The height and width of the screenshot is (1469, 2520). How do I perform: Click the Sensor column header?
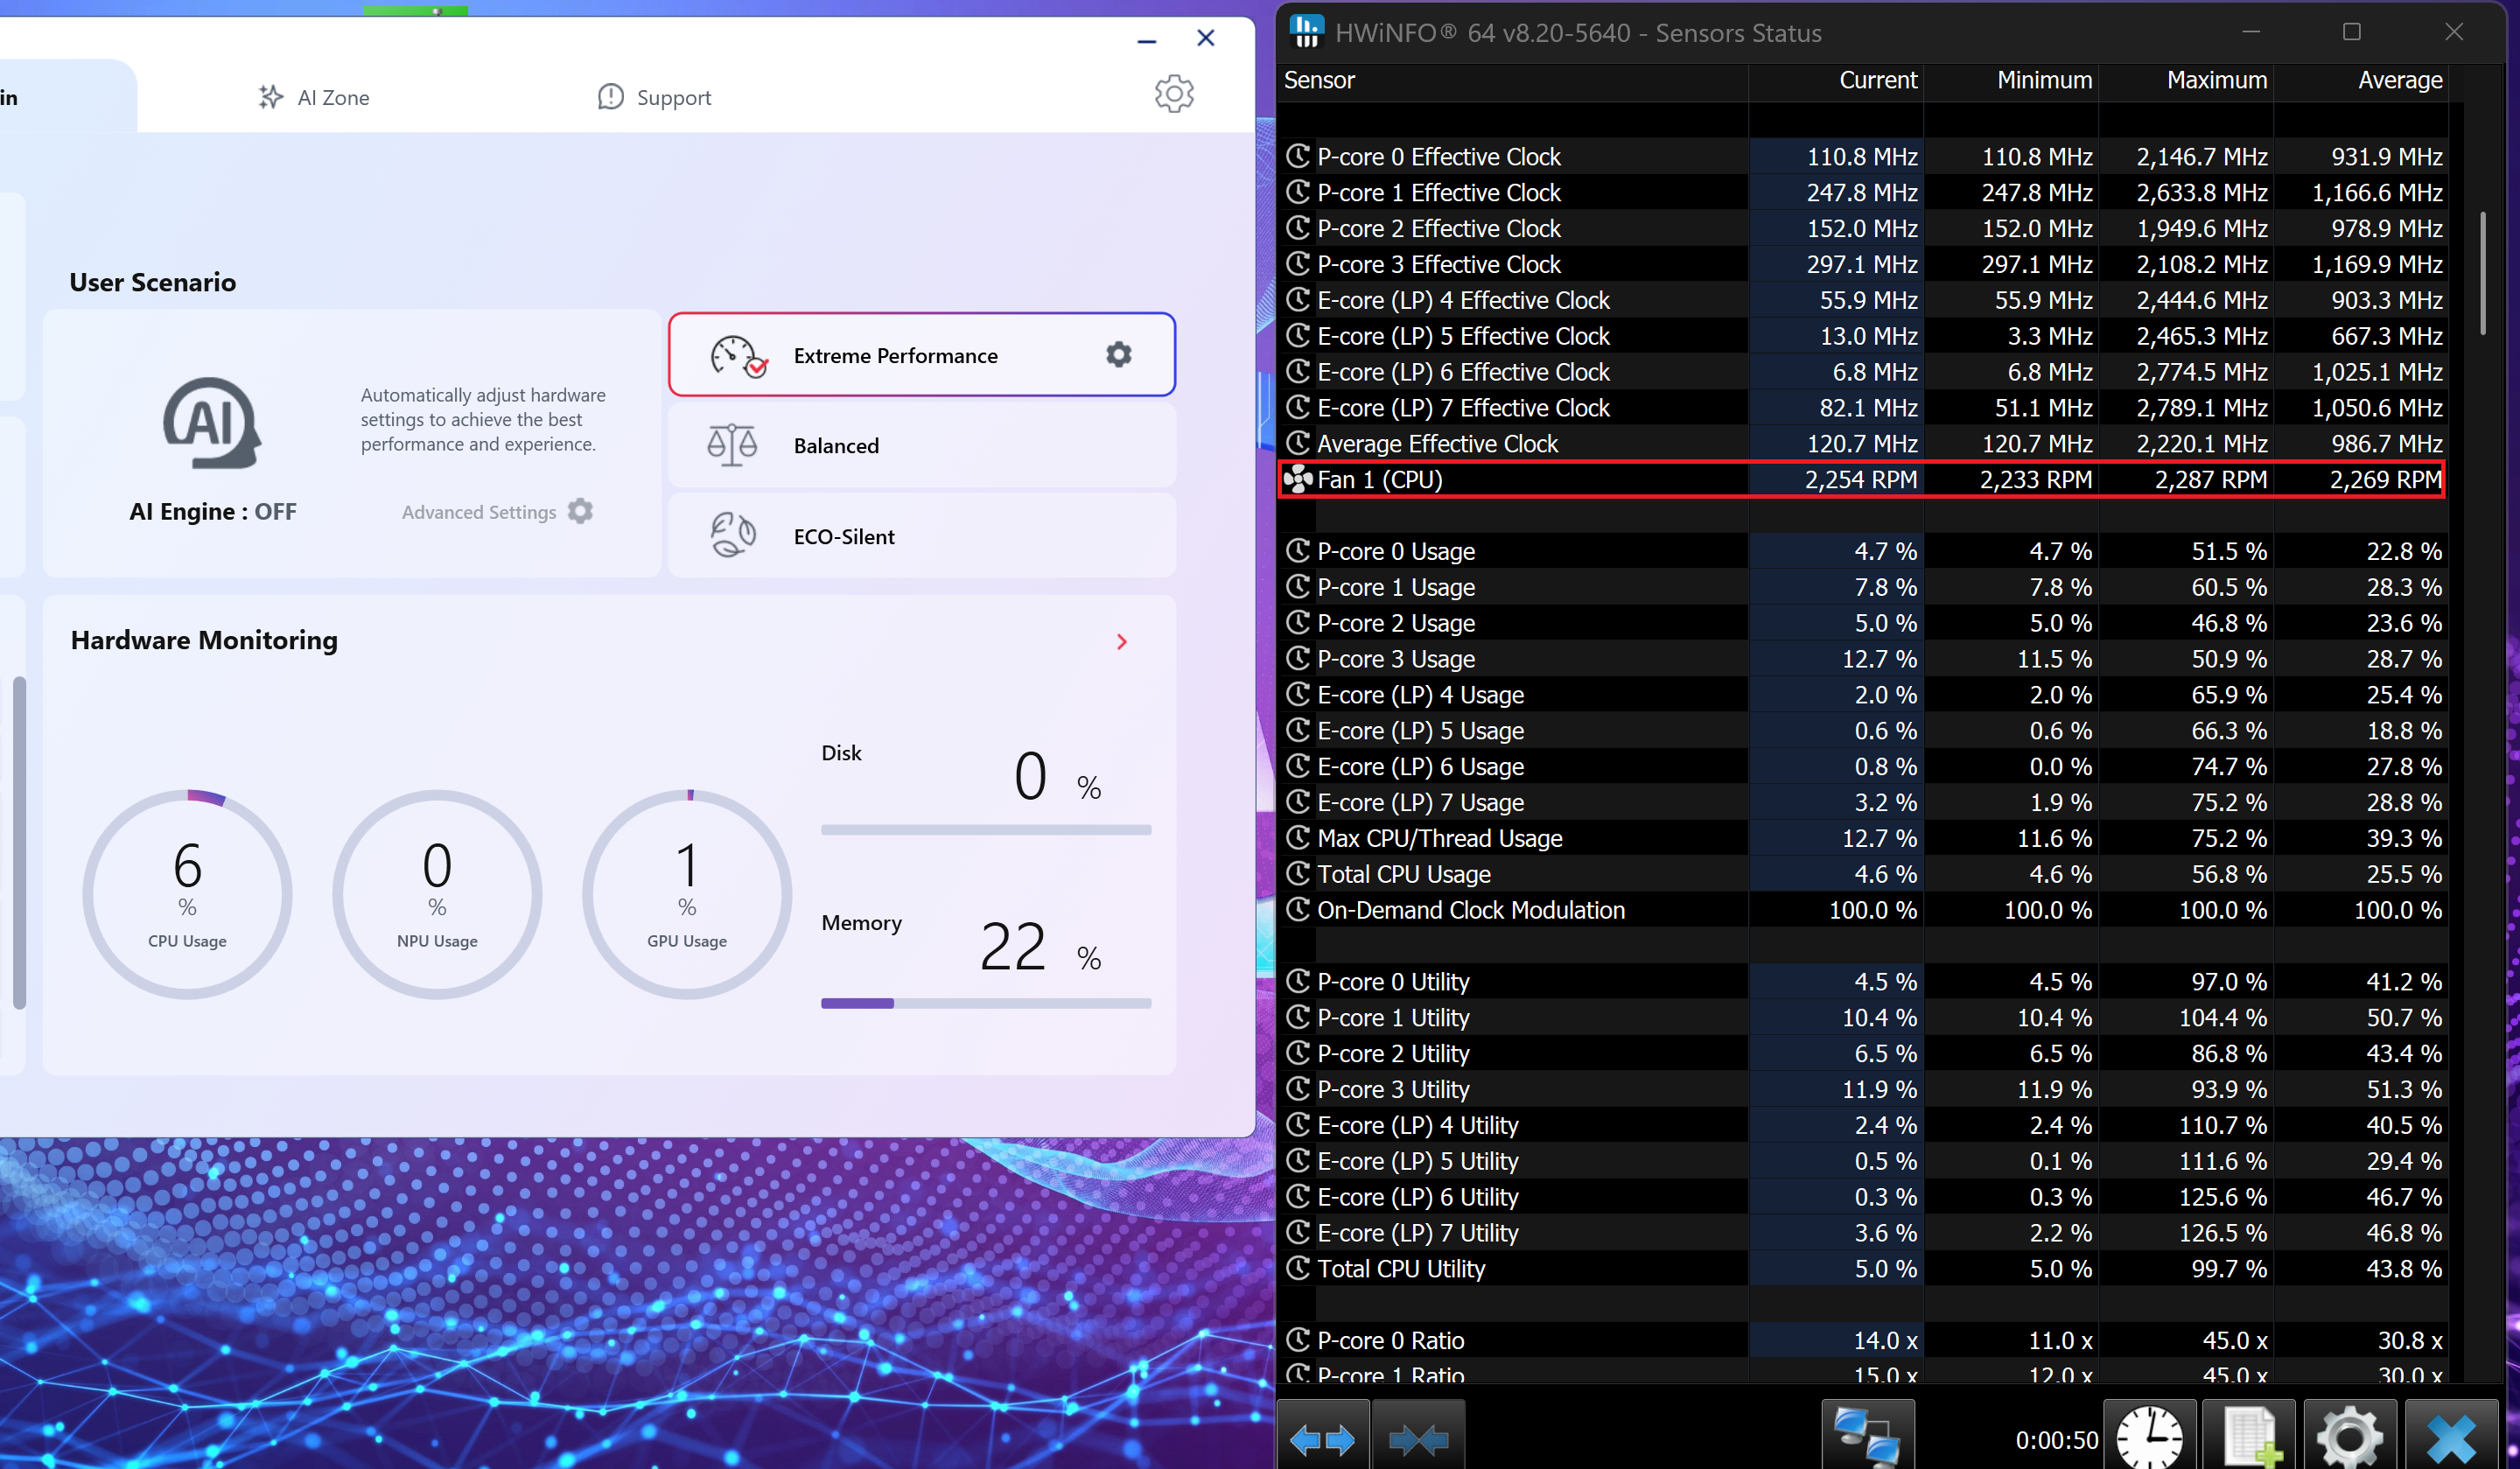coord(1512,80)
